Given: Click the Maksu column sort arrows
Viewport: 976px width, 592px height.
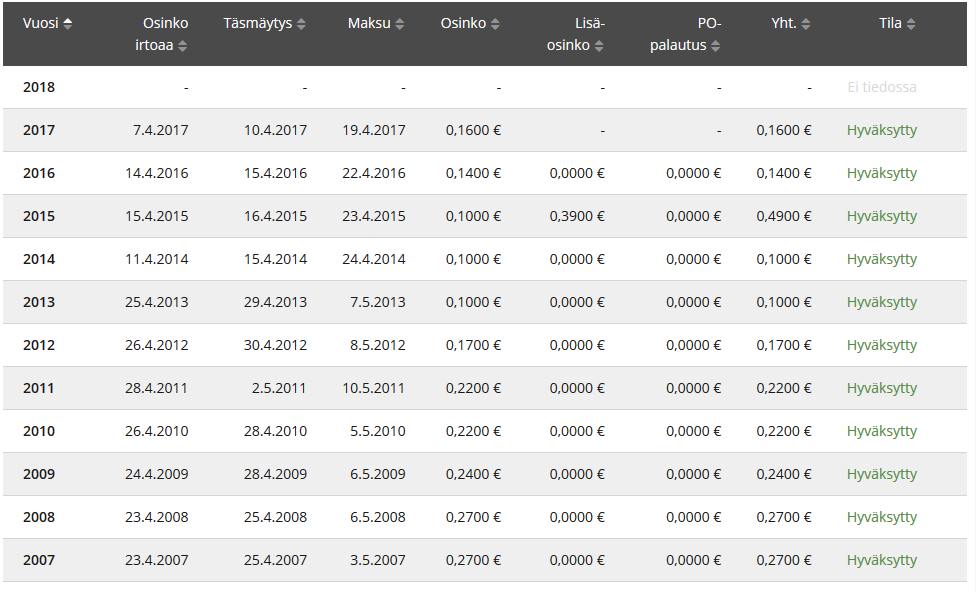Looking at the screenshot, I should click(x=400, y=24).
